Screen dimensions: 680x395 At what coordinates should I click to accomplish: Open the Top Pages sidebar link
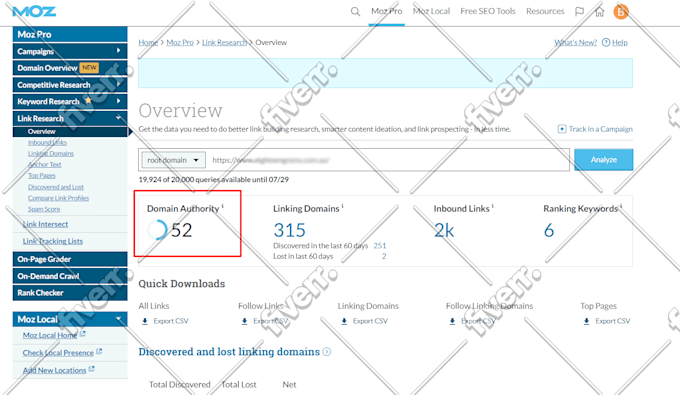[42, 175]
